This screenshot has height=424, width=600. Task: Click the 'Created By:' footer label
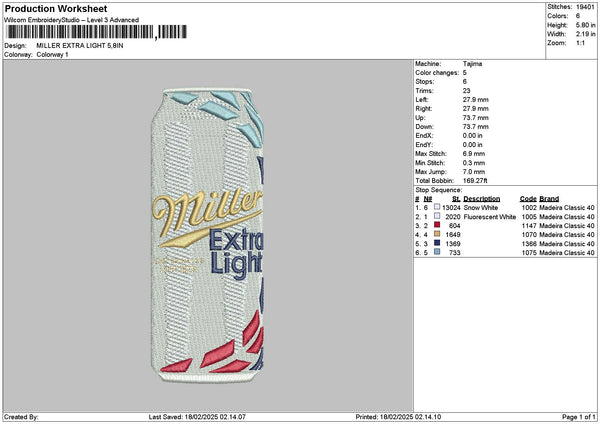(x=21, y=417)
